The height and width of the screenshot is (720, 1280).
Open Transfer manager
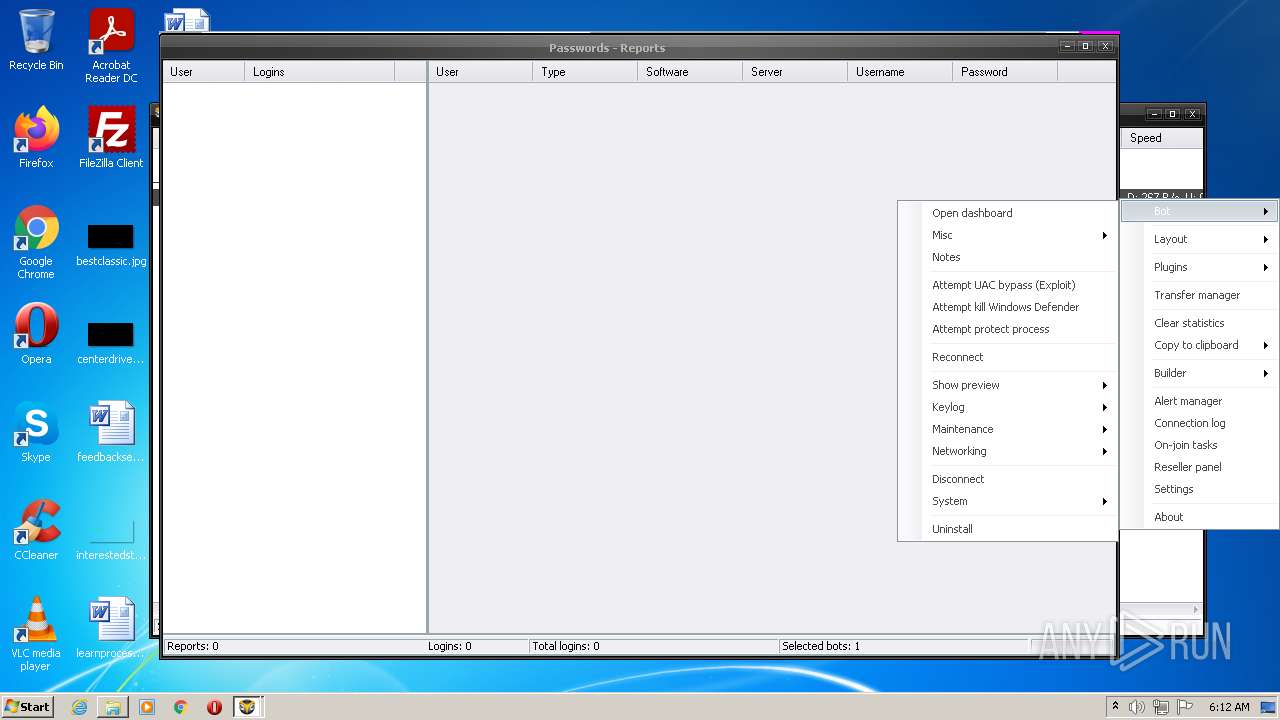tap(1199, 295)
